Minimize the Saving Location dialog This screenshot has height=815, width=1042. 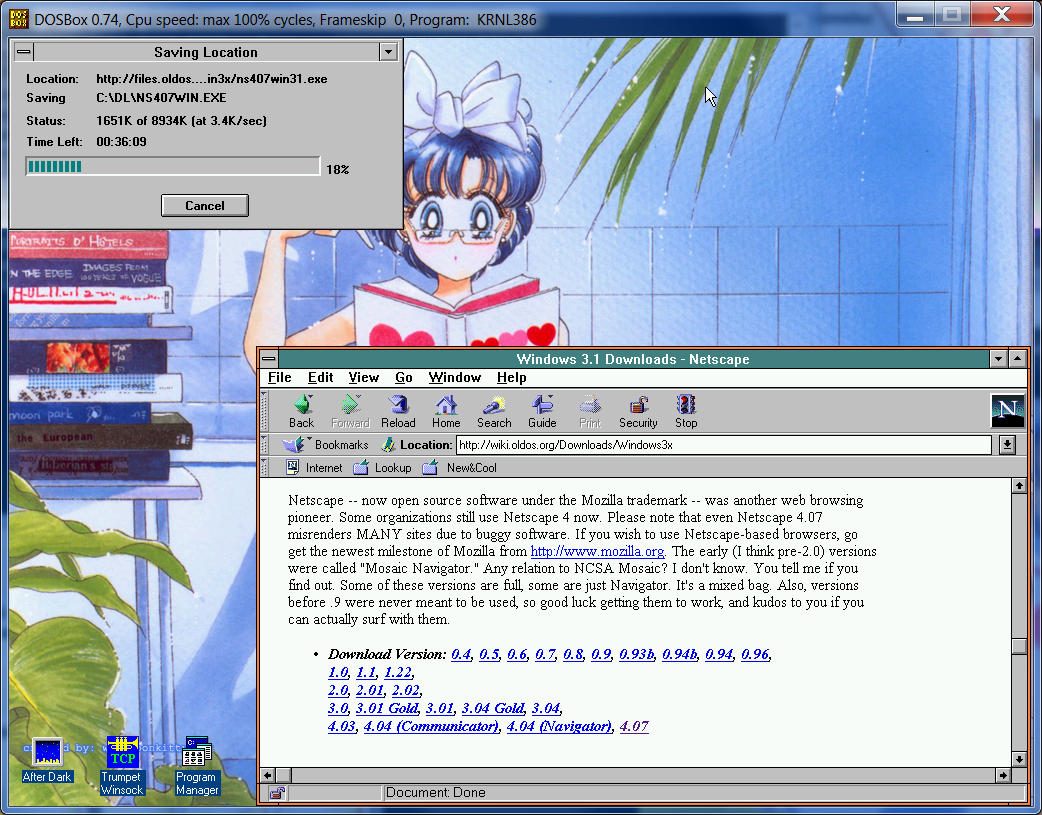[x=388, y=52]
